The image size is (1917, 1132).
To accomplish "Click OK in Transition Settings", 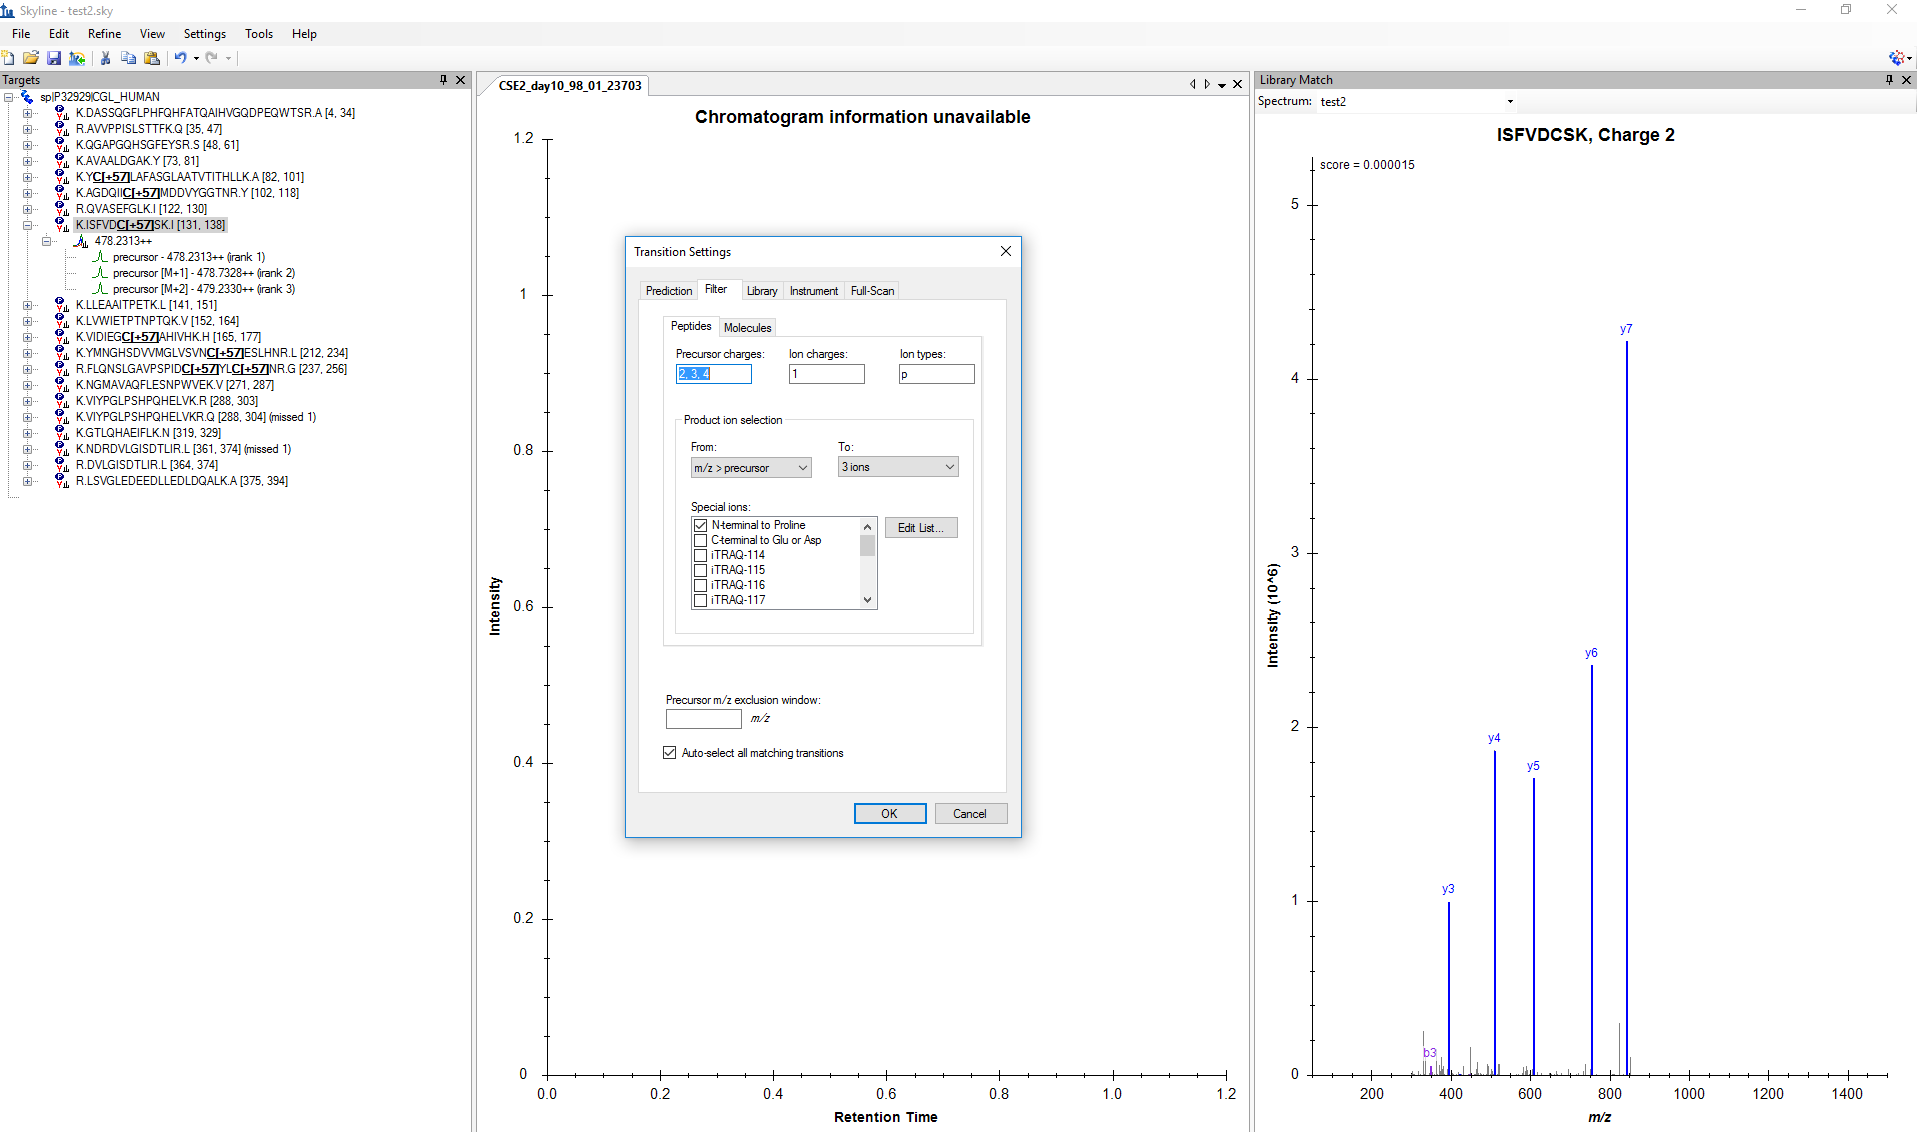I will [x=889, y=814].
